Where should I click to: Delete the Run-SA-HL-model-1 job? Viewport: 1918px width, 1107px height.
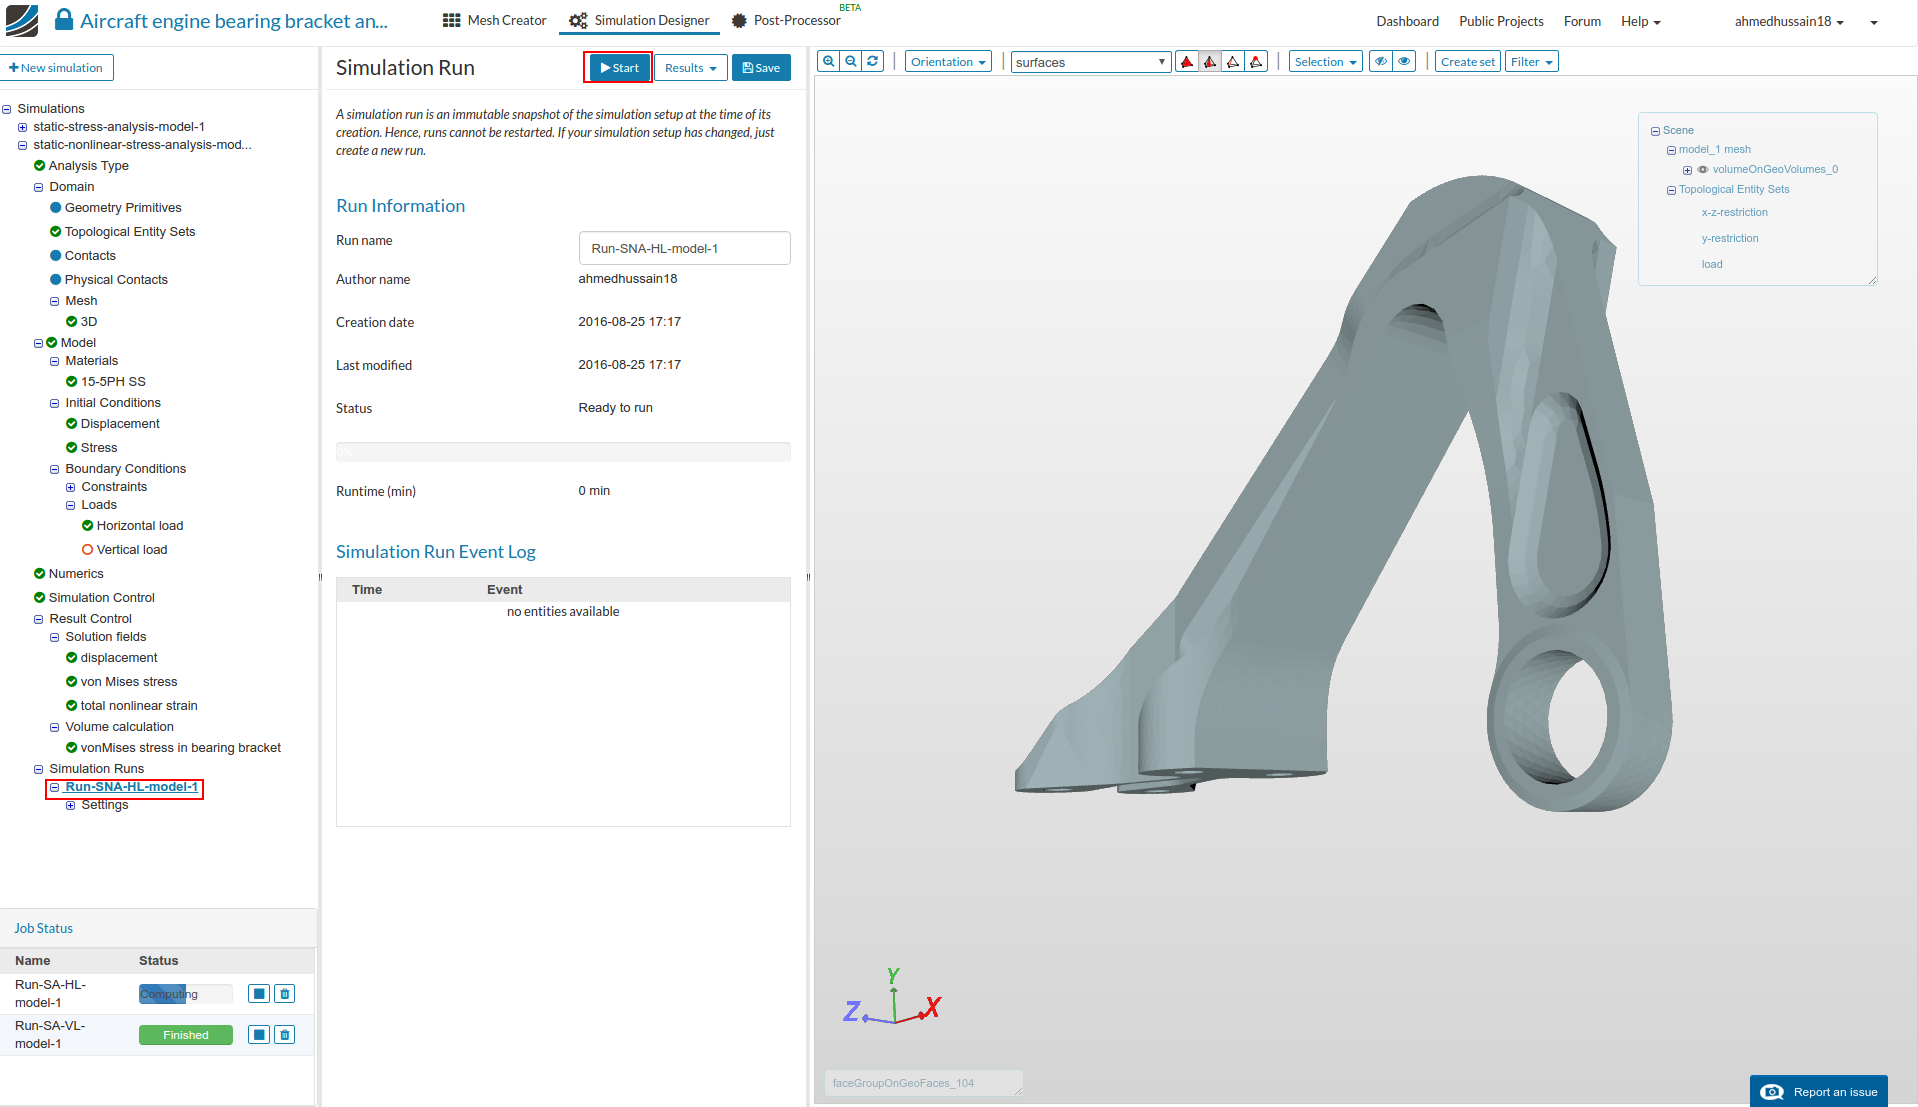285,994
